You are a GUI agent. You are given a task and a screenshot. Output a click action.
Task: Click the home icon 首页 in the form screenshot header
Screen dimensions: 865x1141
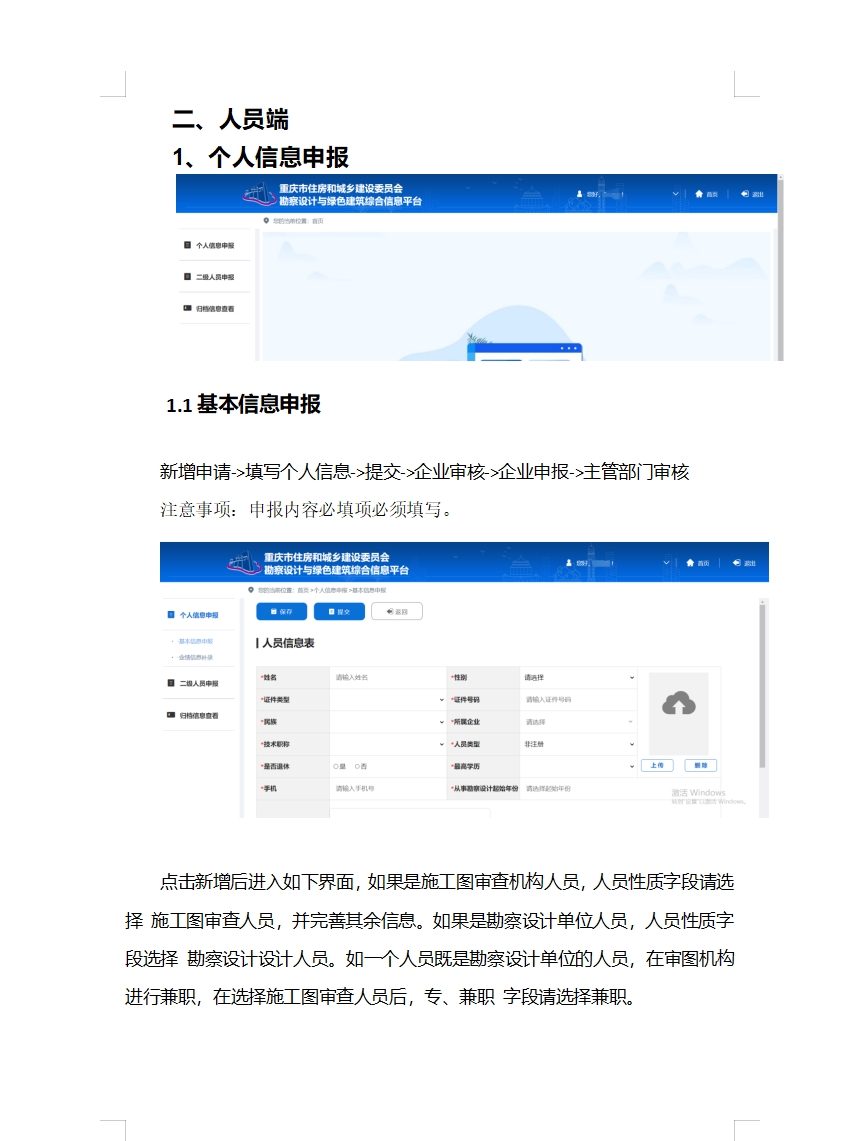690,562
